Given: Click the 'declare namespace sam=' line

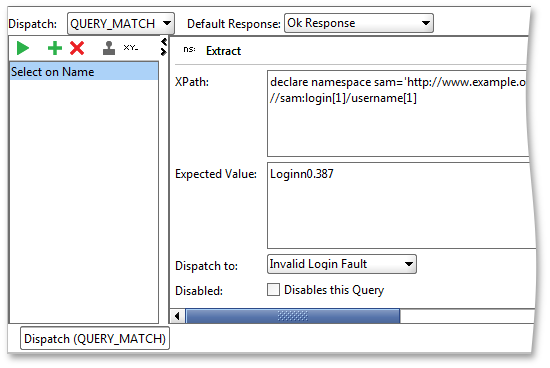Looking at the screenshot, I should click(398, 82).
